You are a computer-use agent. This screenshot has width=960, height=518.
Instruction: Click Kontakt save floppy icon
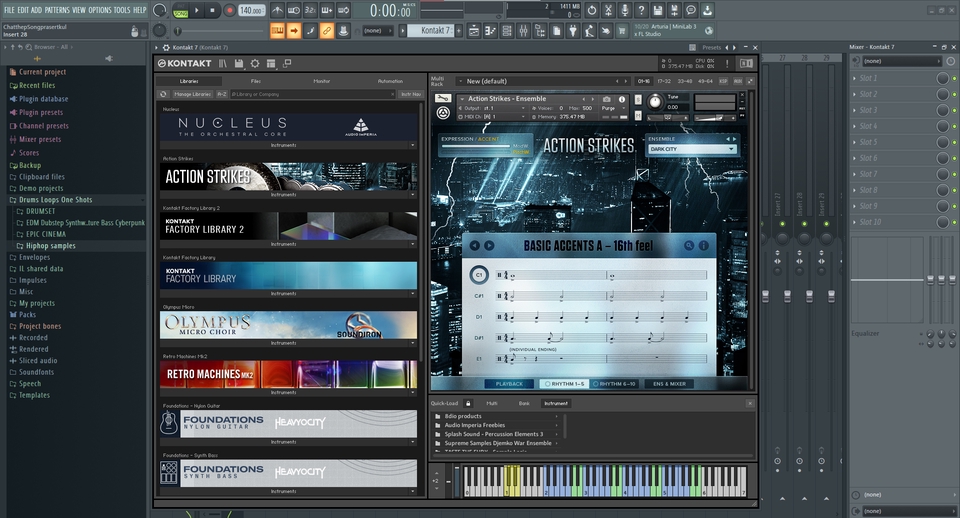click(x=239, y=63)
